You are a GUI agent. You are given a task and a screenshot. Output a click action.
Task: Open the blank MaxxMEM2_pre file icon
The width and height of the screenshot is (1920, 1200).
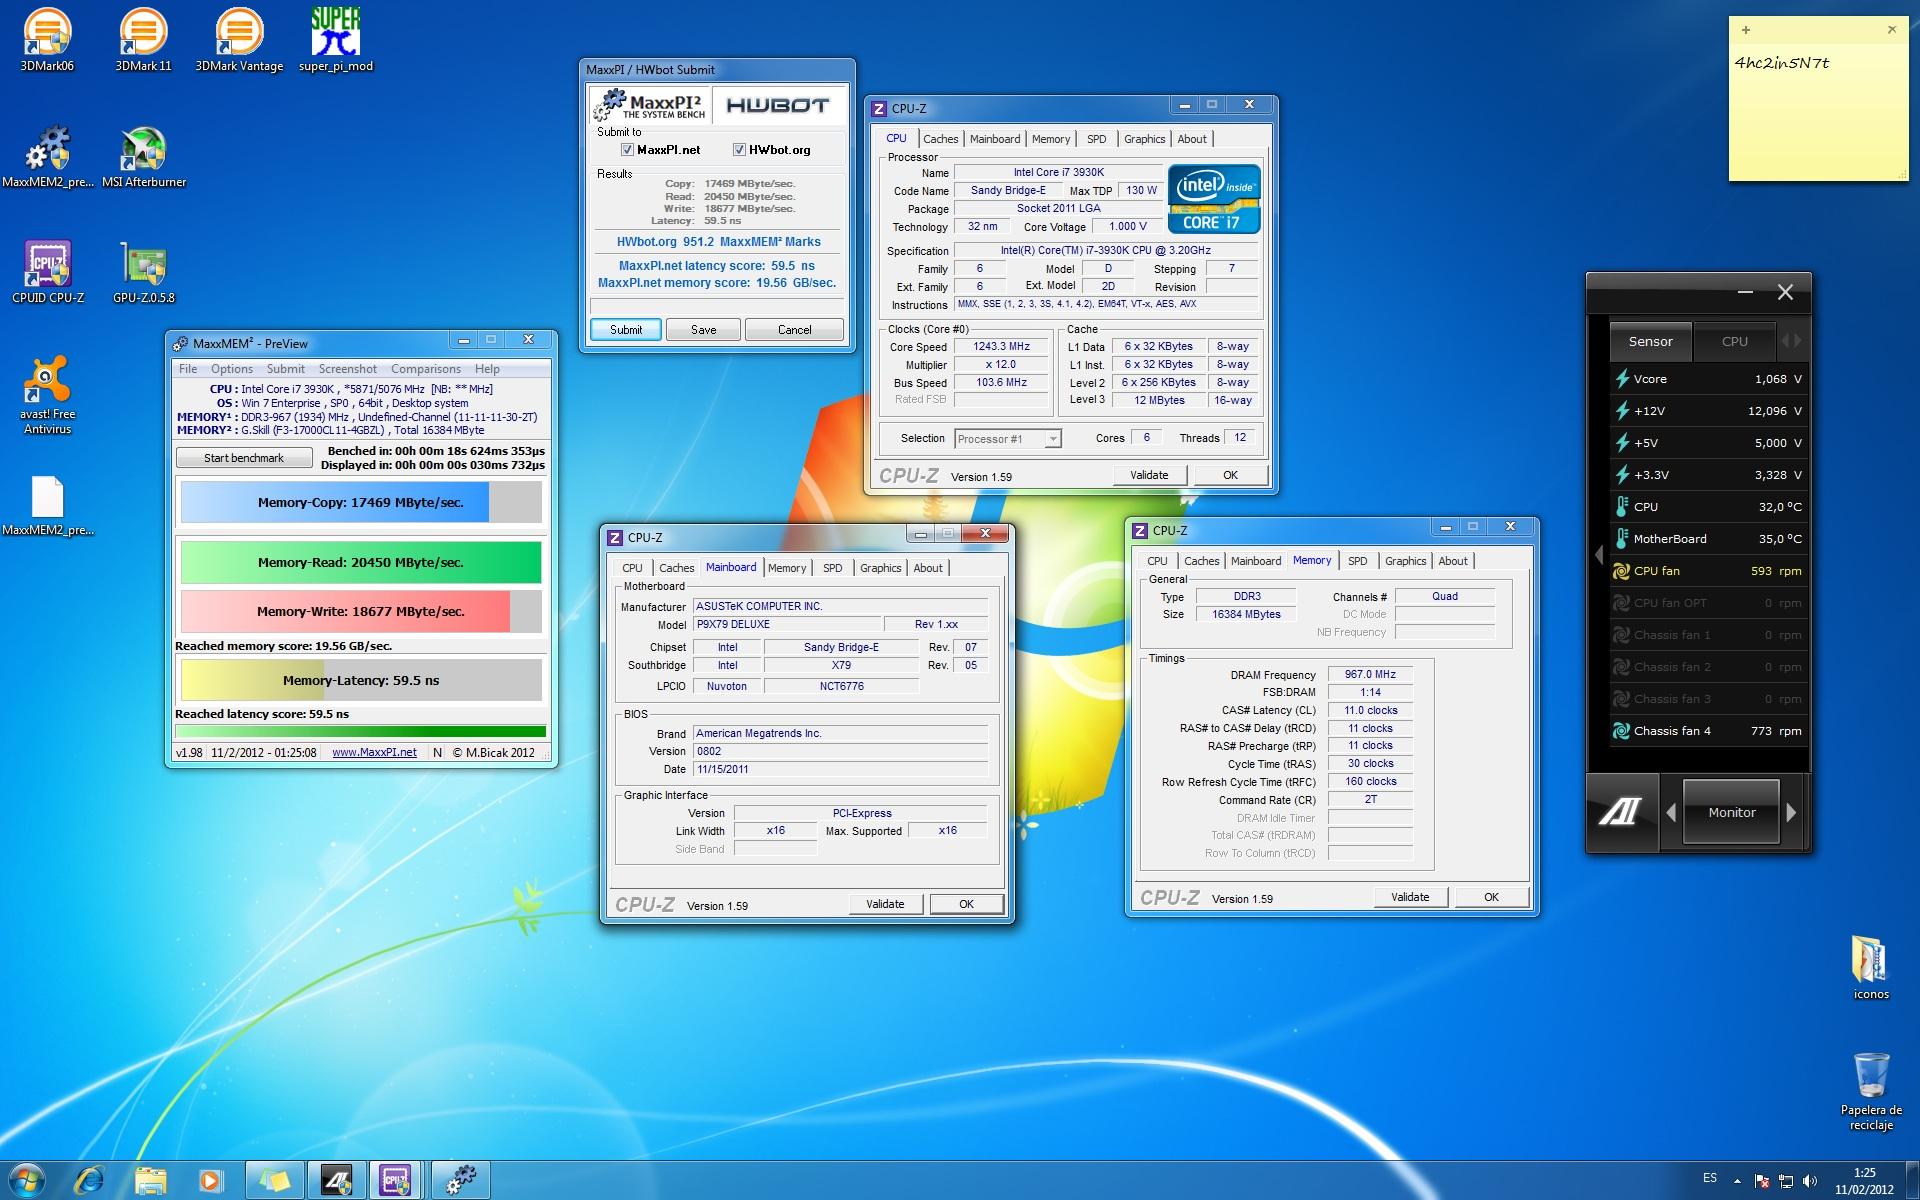47,505
